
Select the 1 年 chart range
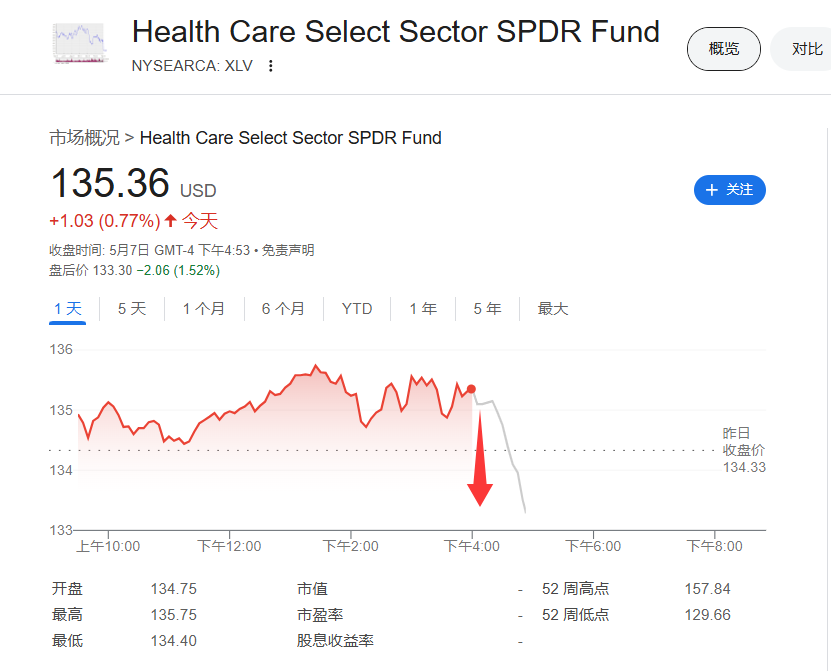pyautogui.click(x=423, y=308)
